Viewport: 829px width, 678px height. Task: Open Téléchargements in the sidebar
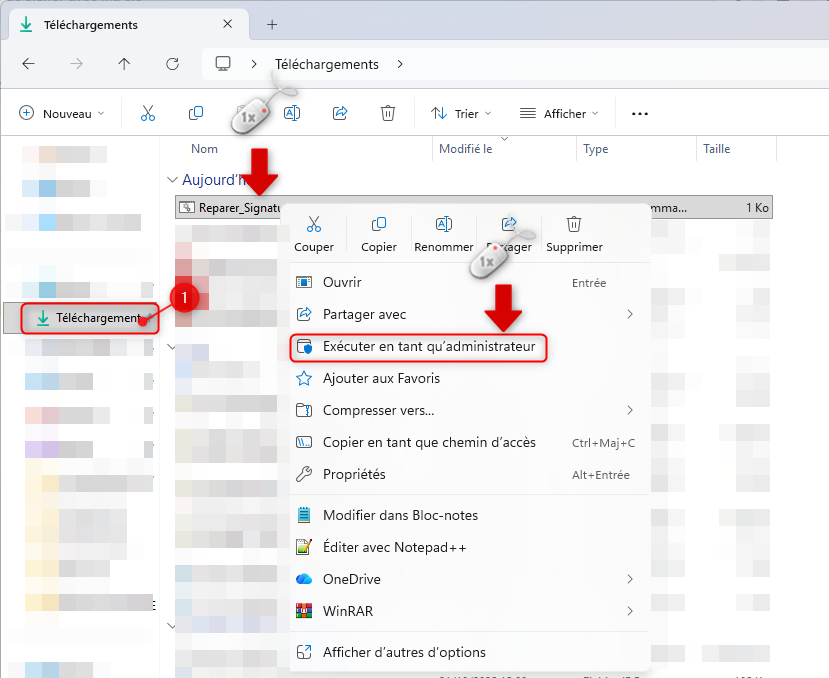click(x=88, y=318)
